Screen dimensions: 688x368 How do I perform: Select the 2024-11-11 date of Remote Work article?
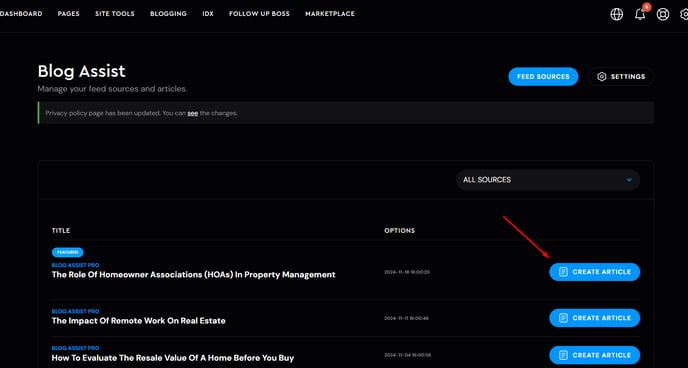407,318
